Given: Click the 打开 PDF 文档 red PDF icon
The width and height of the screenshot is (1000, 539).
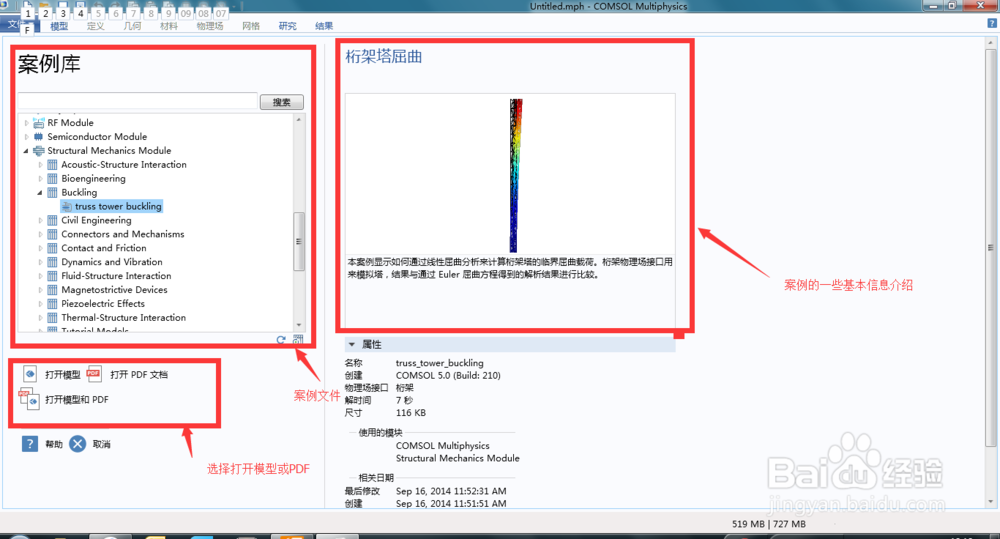Looking at the screenshot, I should pyautogui.click(x=94, y=374).
